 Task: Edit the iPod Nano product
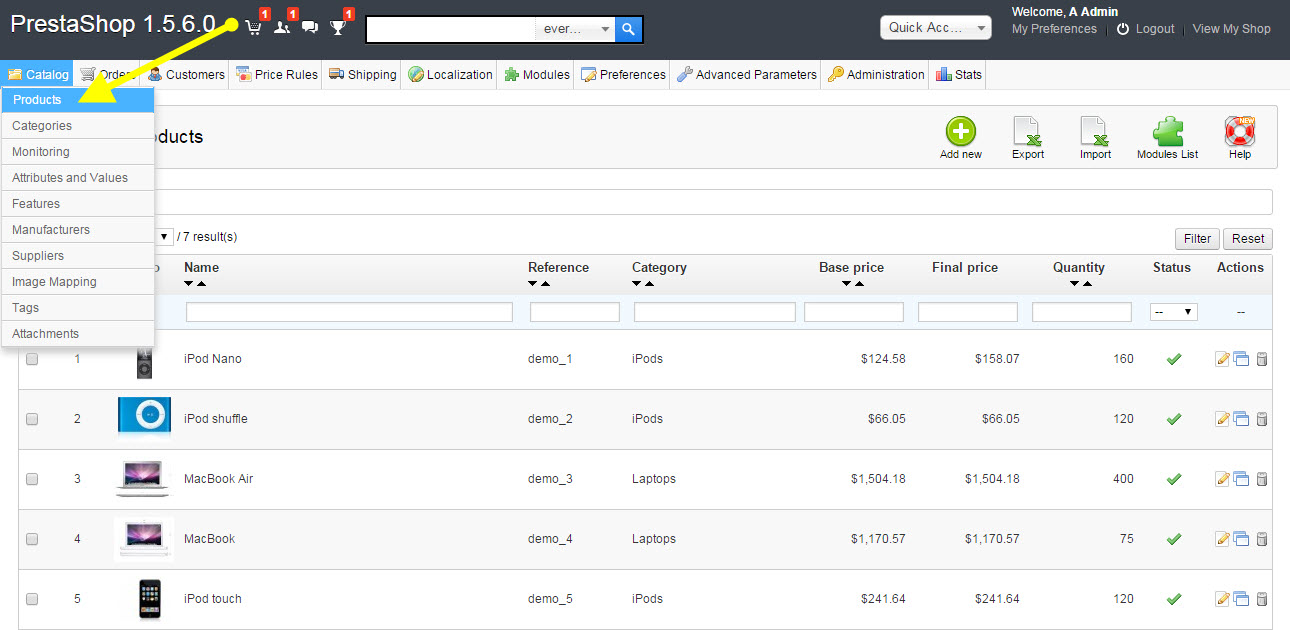point(1222,359)
